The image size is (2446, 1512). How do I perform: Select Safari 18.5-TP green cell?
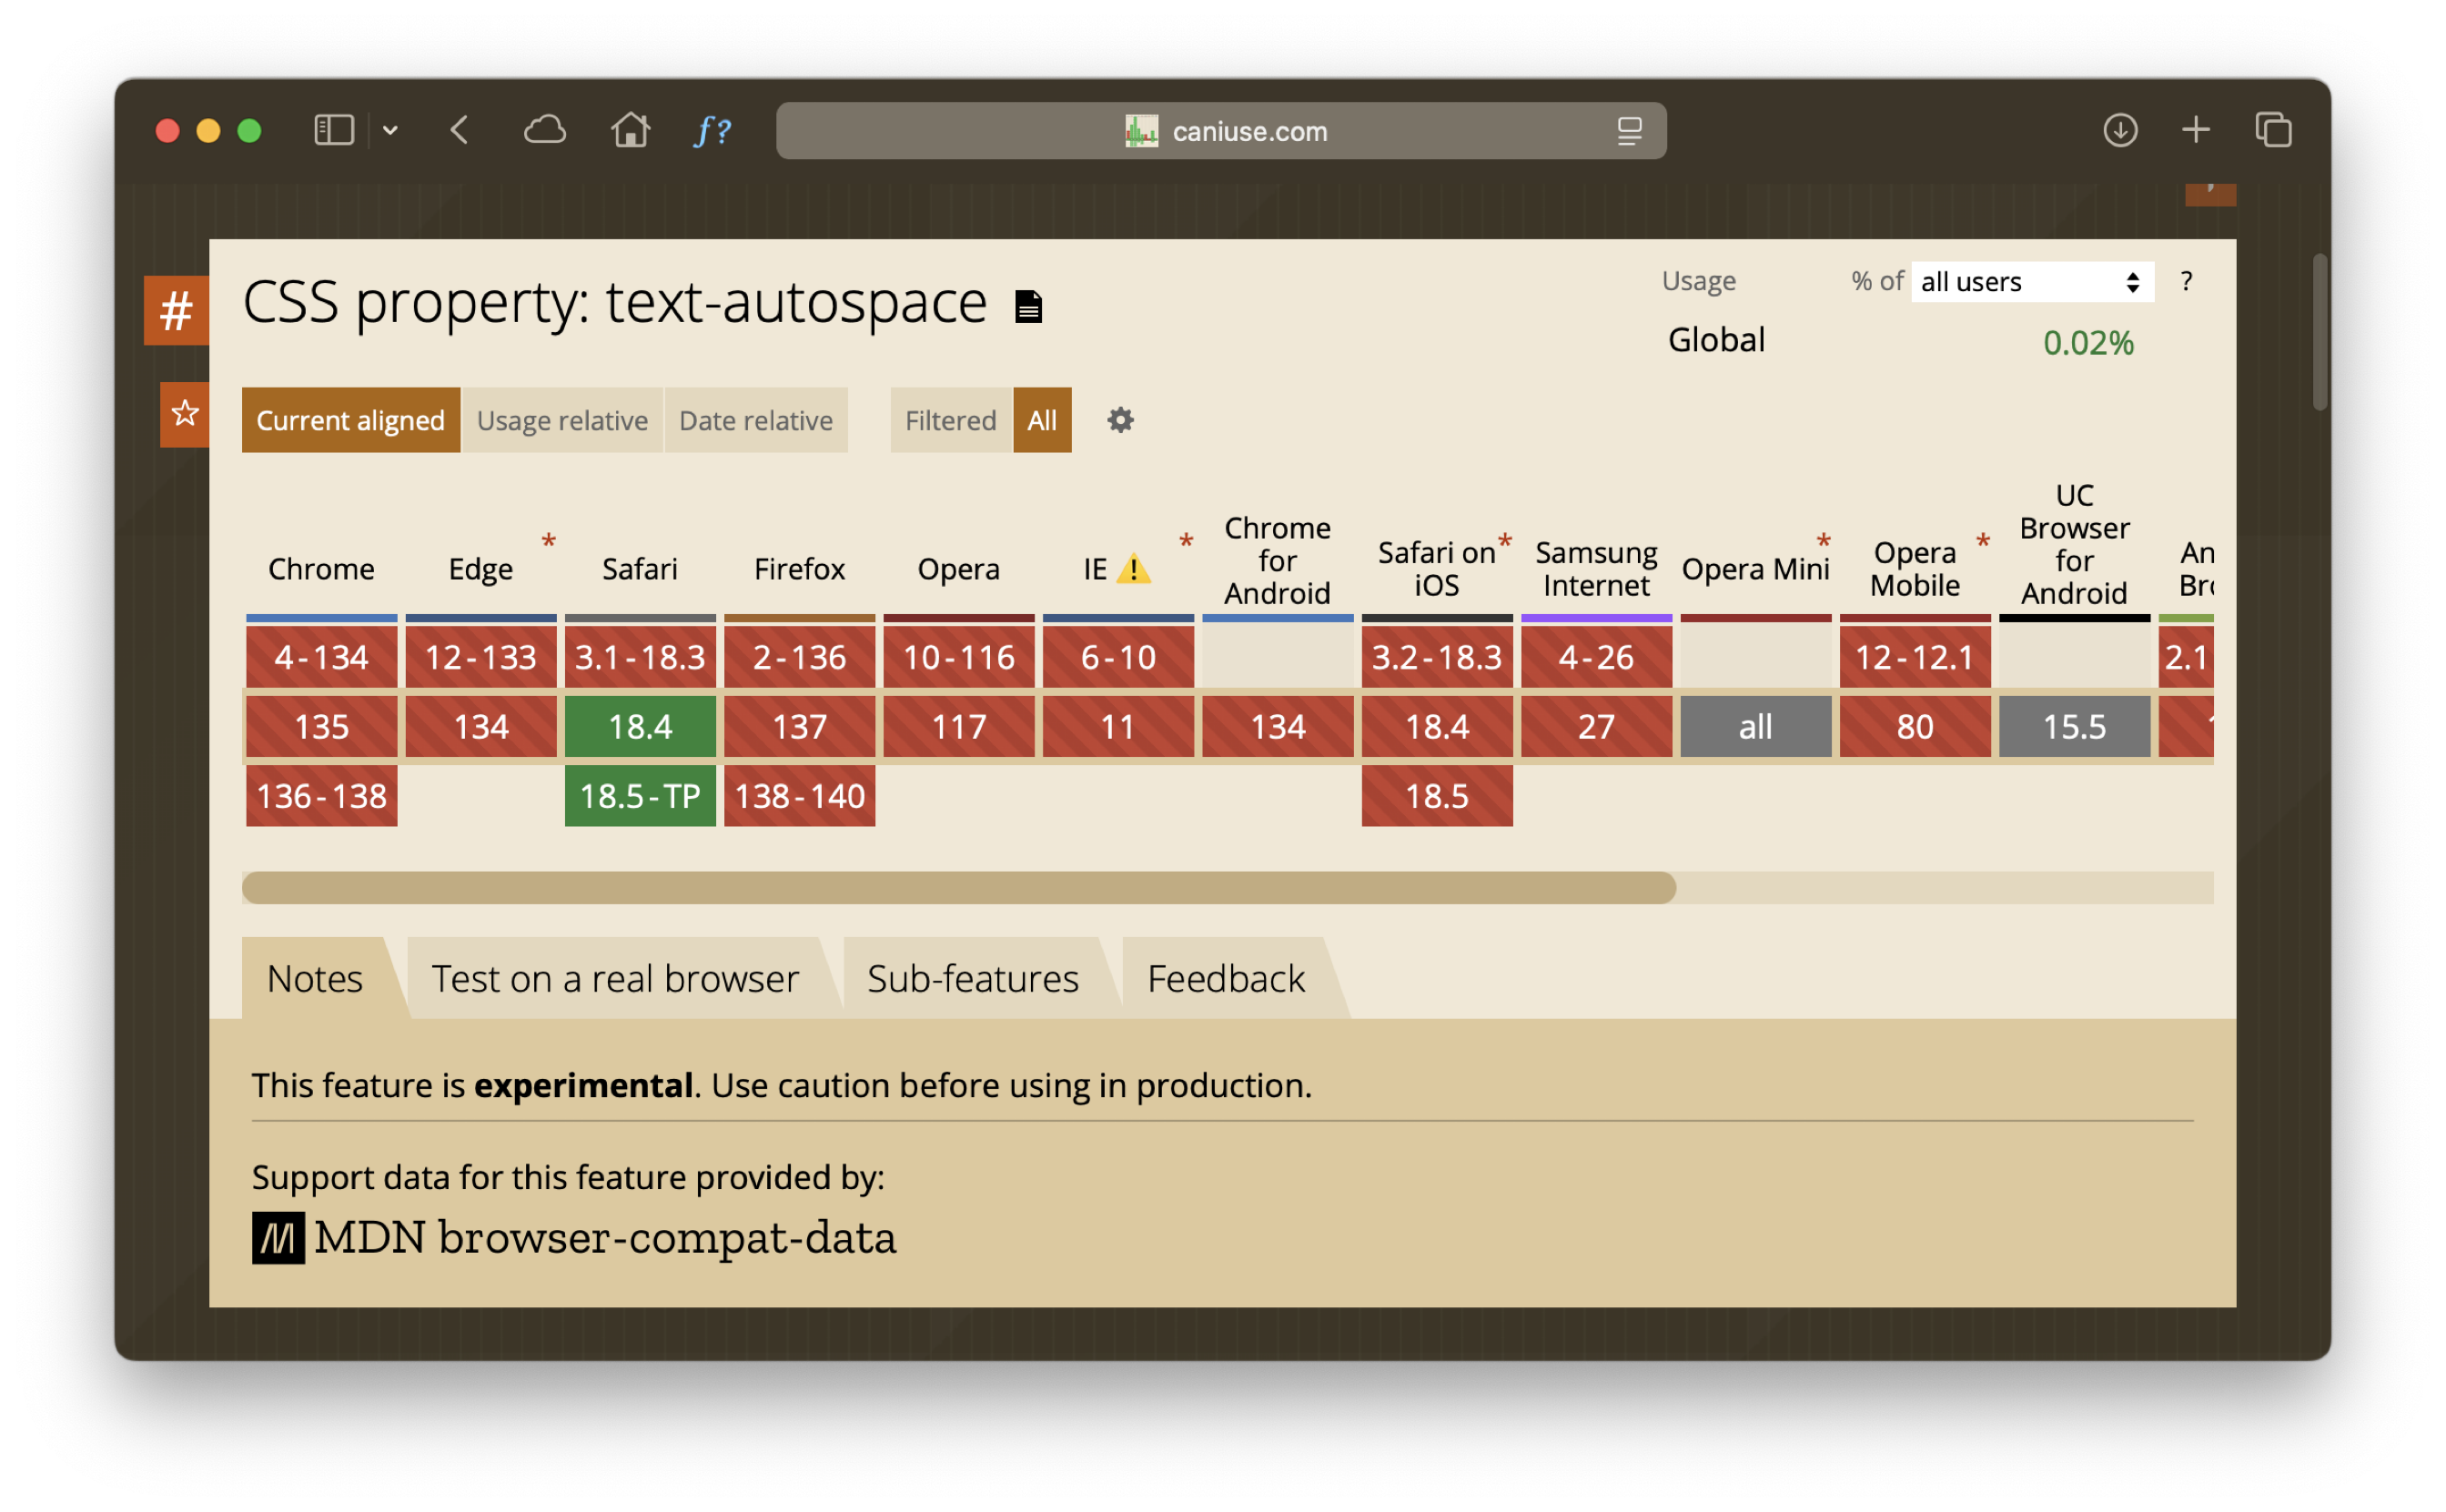(640, 796)
